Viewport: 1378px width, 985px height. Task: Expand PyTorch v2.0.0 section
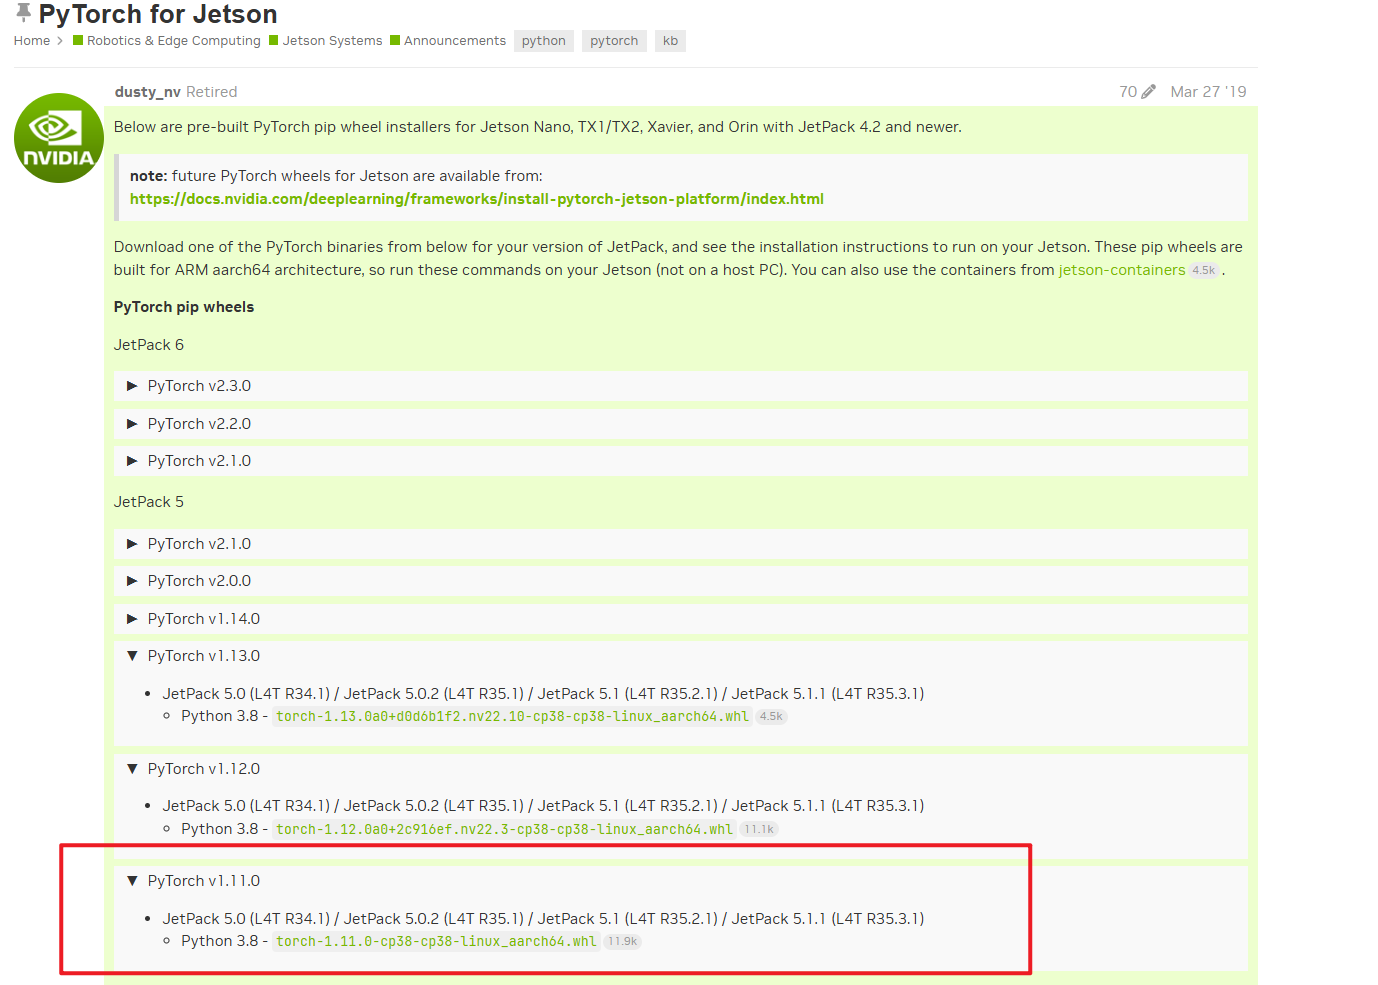click(x=681, y=581)
